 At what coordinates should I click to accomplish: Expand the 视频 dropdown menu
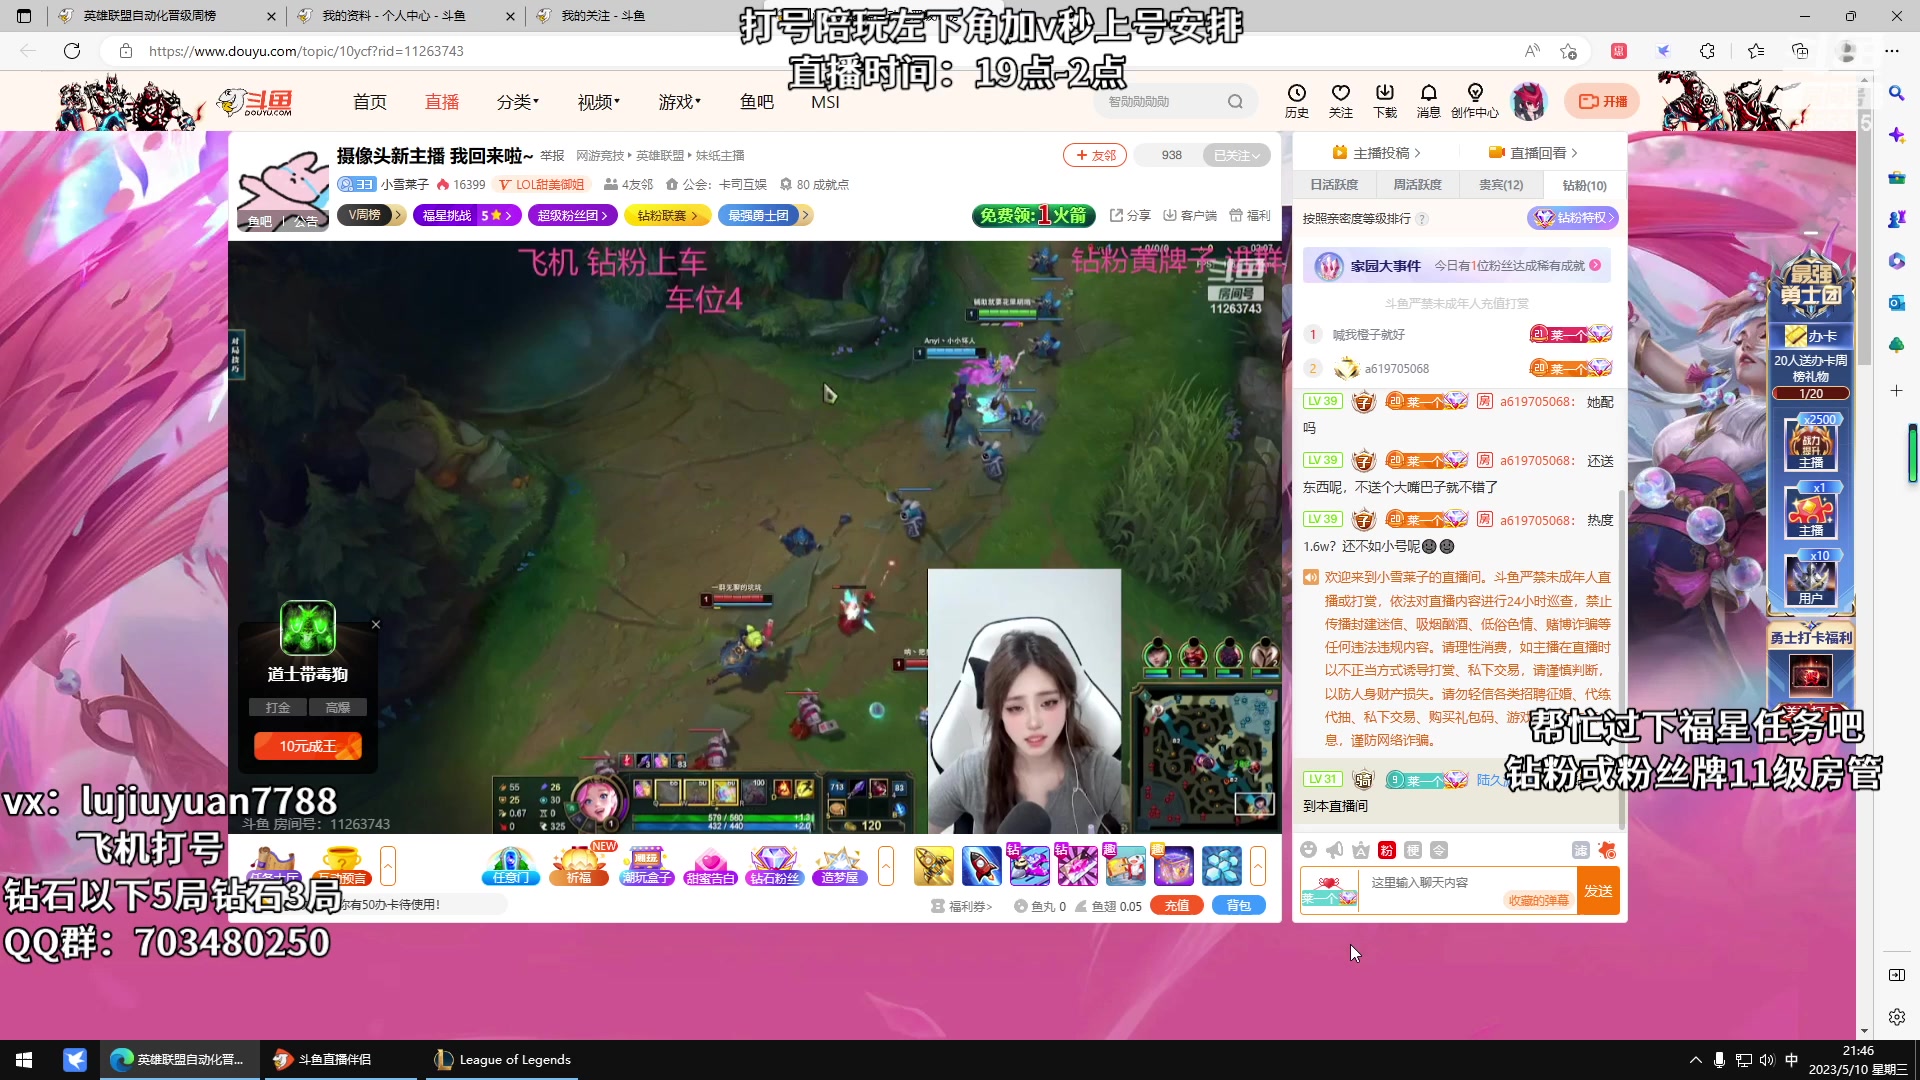[x=599, y=102]
